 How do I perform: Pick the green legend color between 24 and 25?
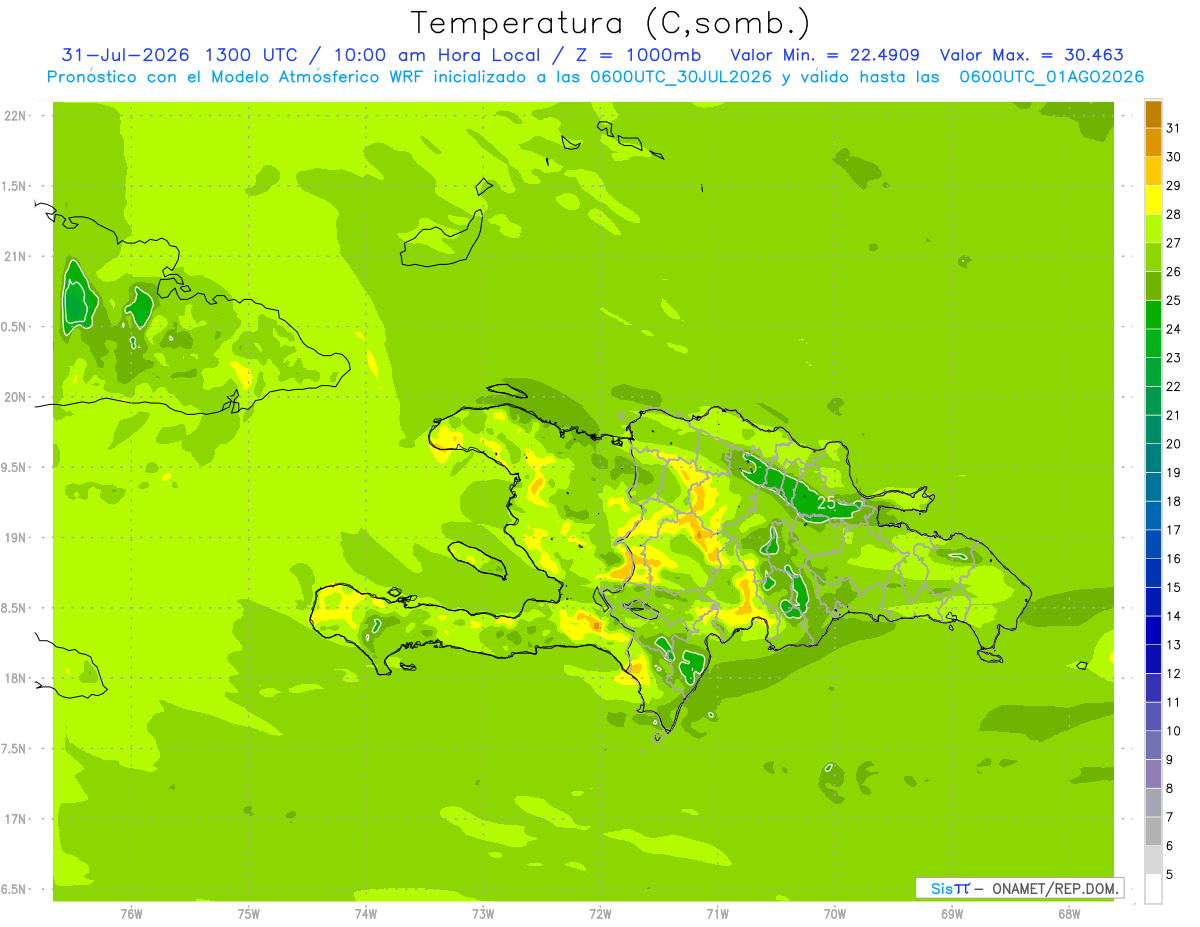click(x=1153, y=315)
